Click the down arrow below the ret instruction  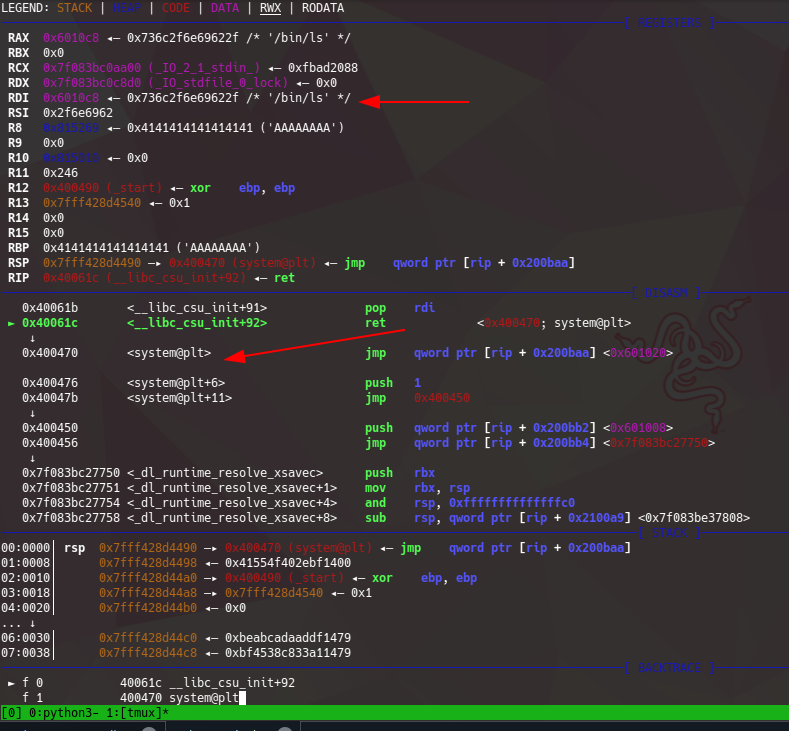[34, 338]
